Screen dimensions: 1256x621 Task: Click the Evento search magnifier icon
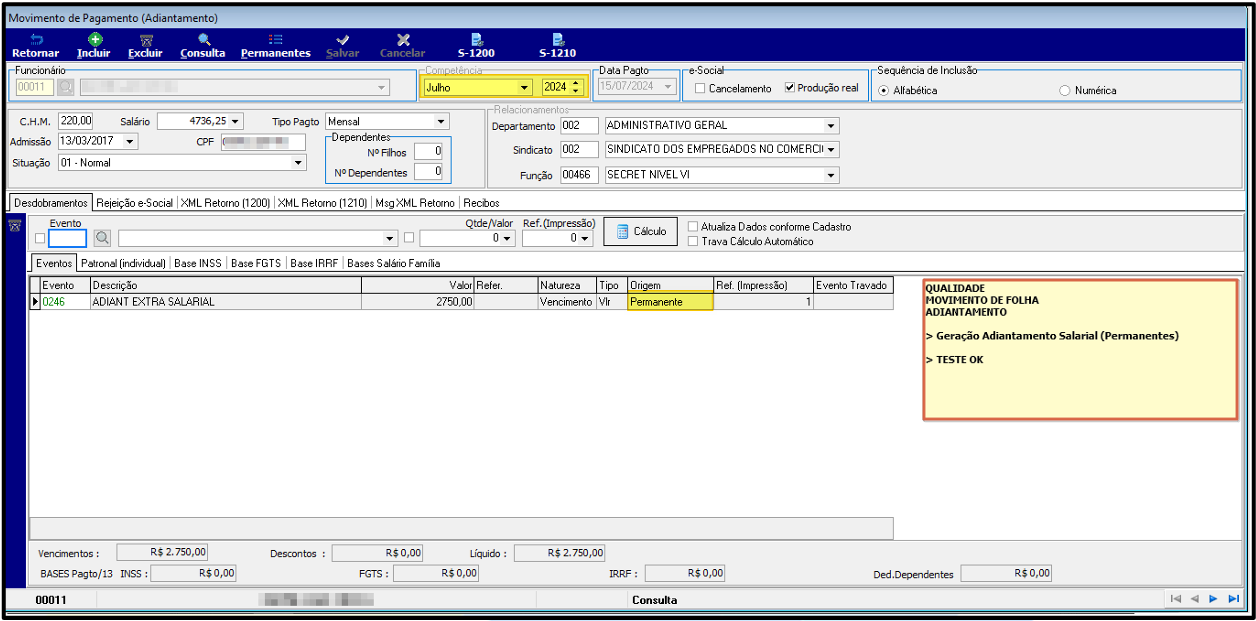coord(103,238)
